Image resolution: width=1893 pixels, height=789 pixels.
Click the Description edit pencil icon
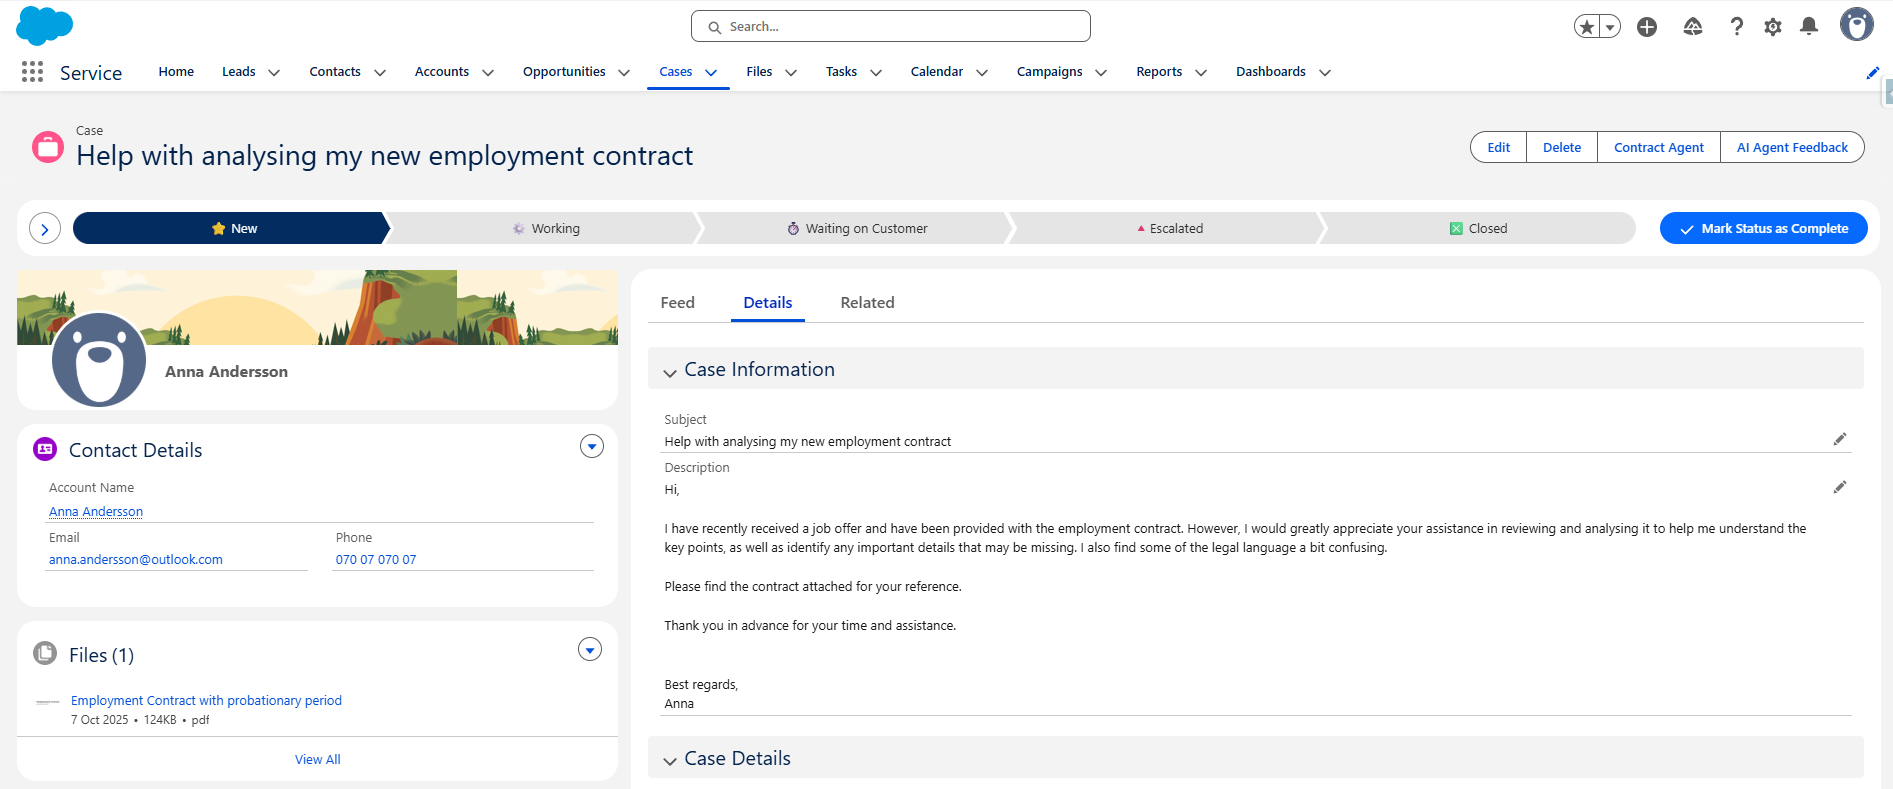[x=1839, y=487]
